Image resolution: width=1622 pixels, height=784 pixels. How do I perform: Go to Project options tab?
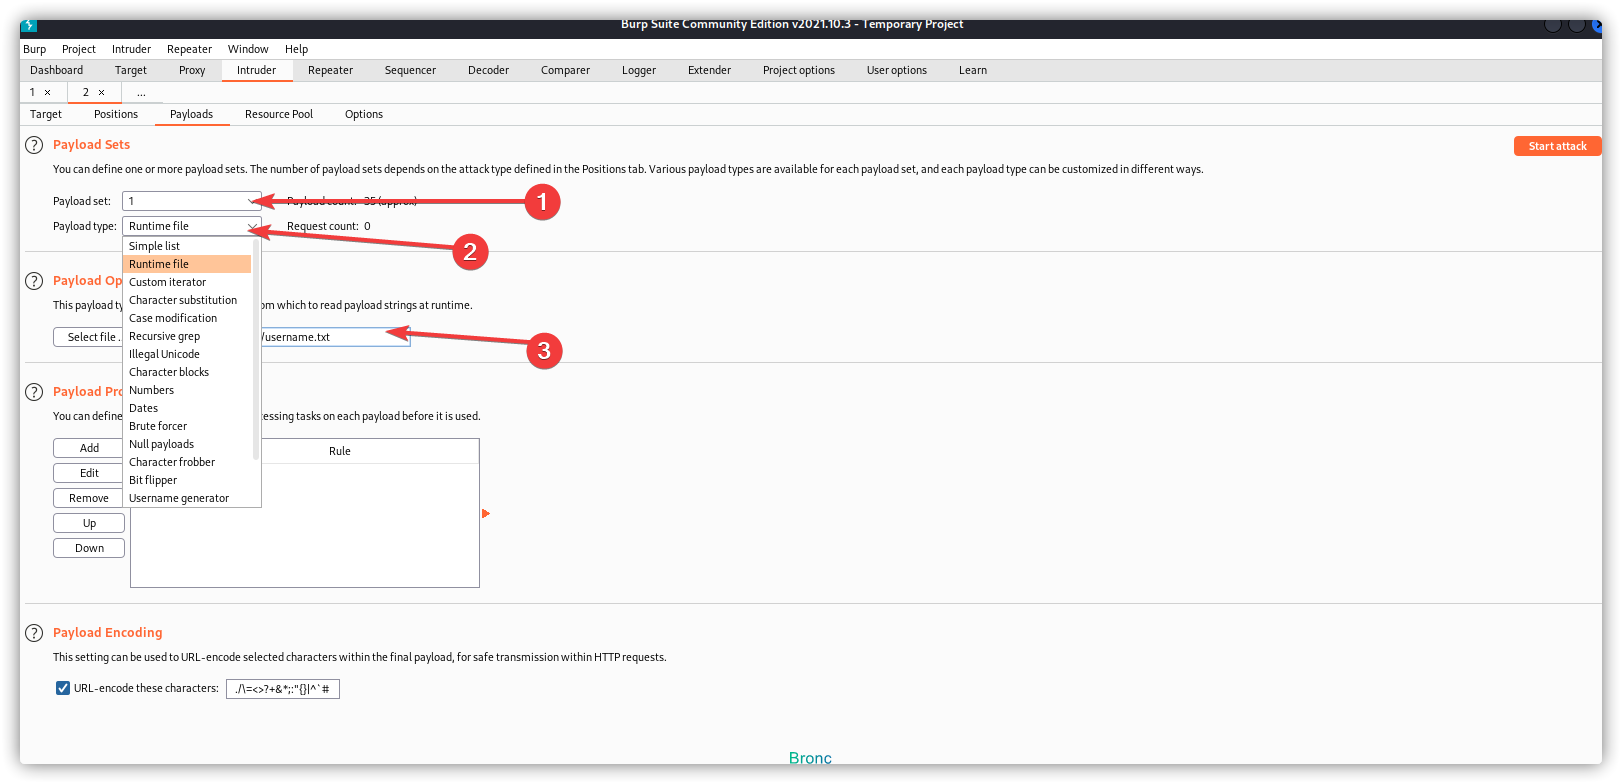coord(799,70)
